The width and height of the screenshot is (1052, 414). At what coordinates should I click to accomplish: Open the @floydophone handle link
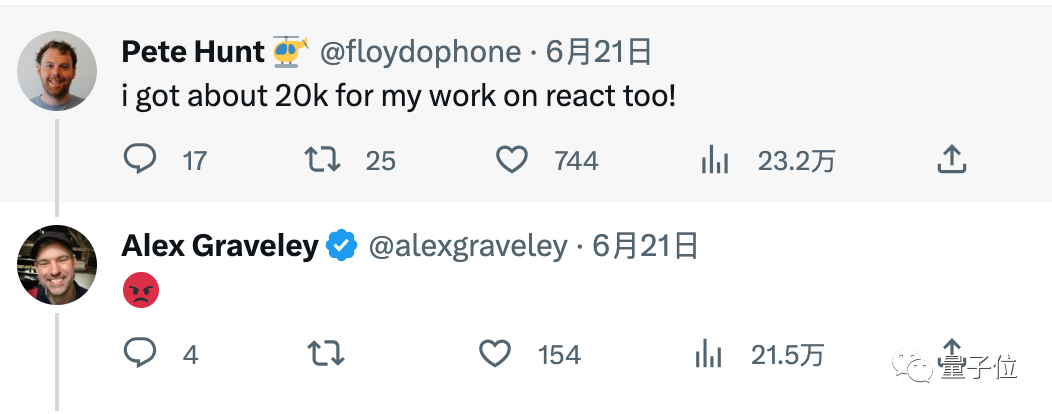[x=419, y=52]
